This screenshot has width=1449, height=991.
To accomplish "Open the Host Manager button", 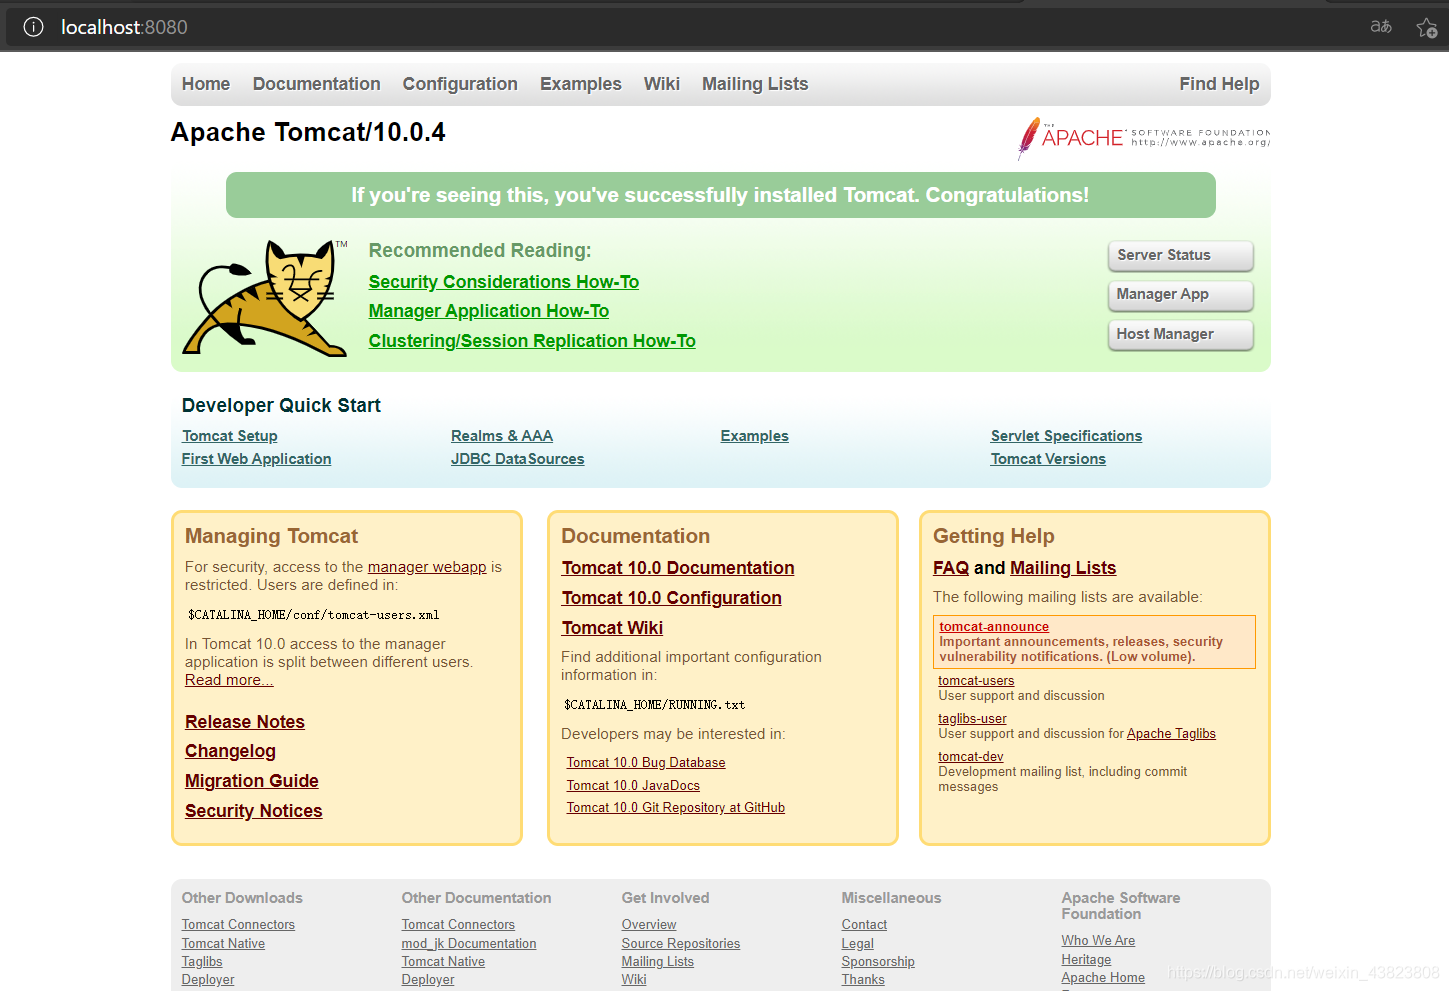I will [x=1181, y=335].
